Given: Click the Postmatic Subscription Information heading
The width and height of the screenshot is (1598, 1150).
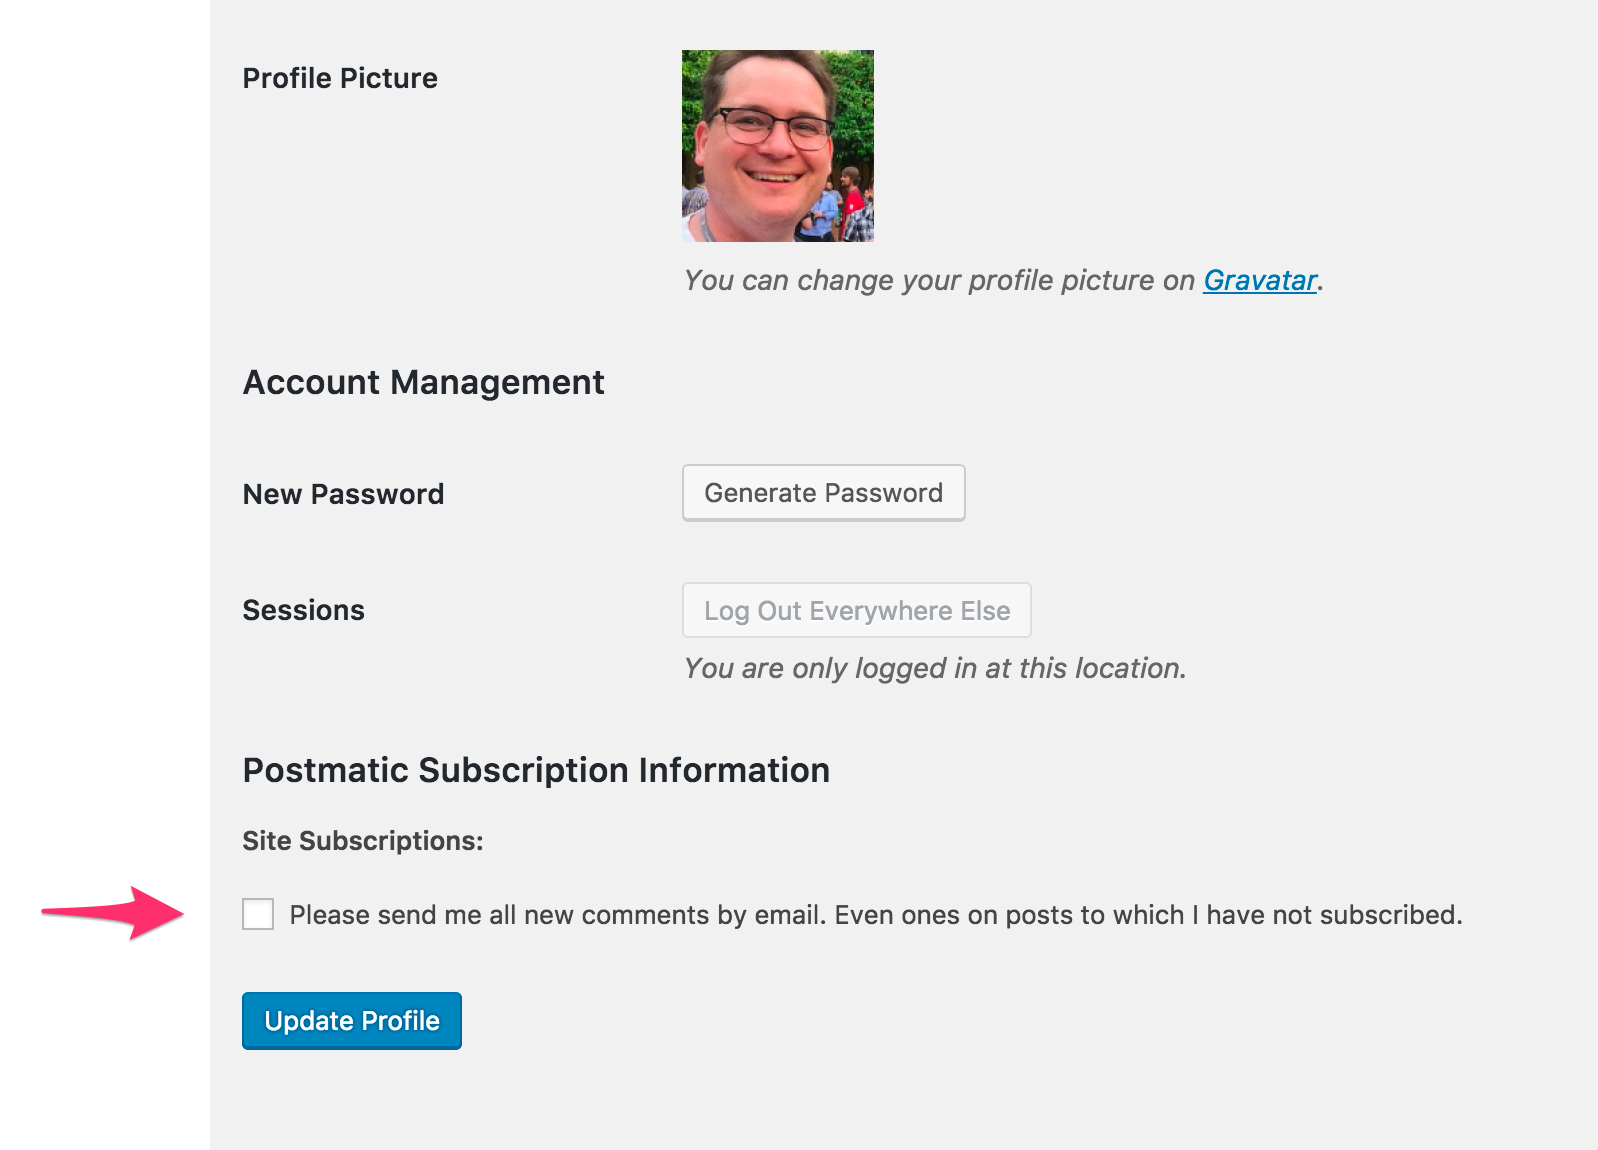Looking at the screenshot, I should point(536,771).
